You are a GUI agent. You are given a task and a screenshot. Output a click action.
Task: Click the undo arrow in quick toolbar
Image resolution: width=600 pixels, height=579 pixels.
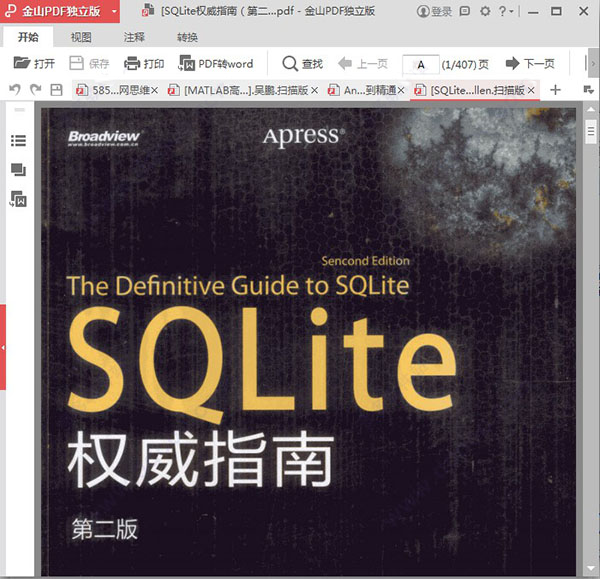point(14,90)
